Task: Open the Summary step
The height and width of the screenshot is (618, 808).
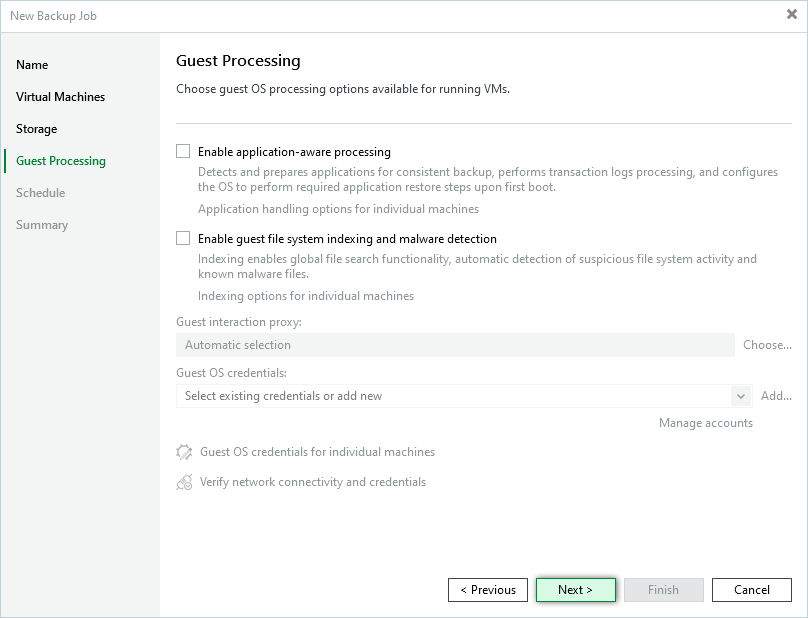Action: pos(42,225)
